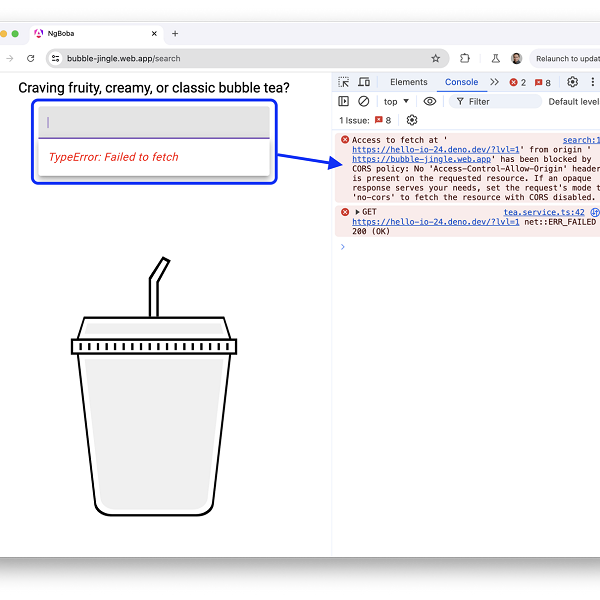Click the console prompt chevron
Screen dimensions: 600x600
(342, 247)
